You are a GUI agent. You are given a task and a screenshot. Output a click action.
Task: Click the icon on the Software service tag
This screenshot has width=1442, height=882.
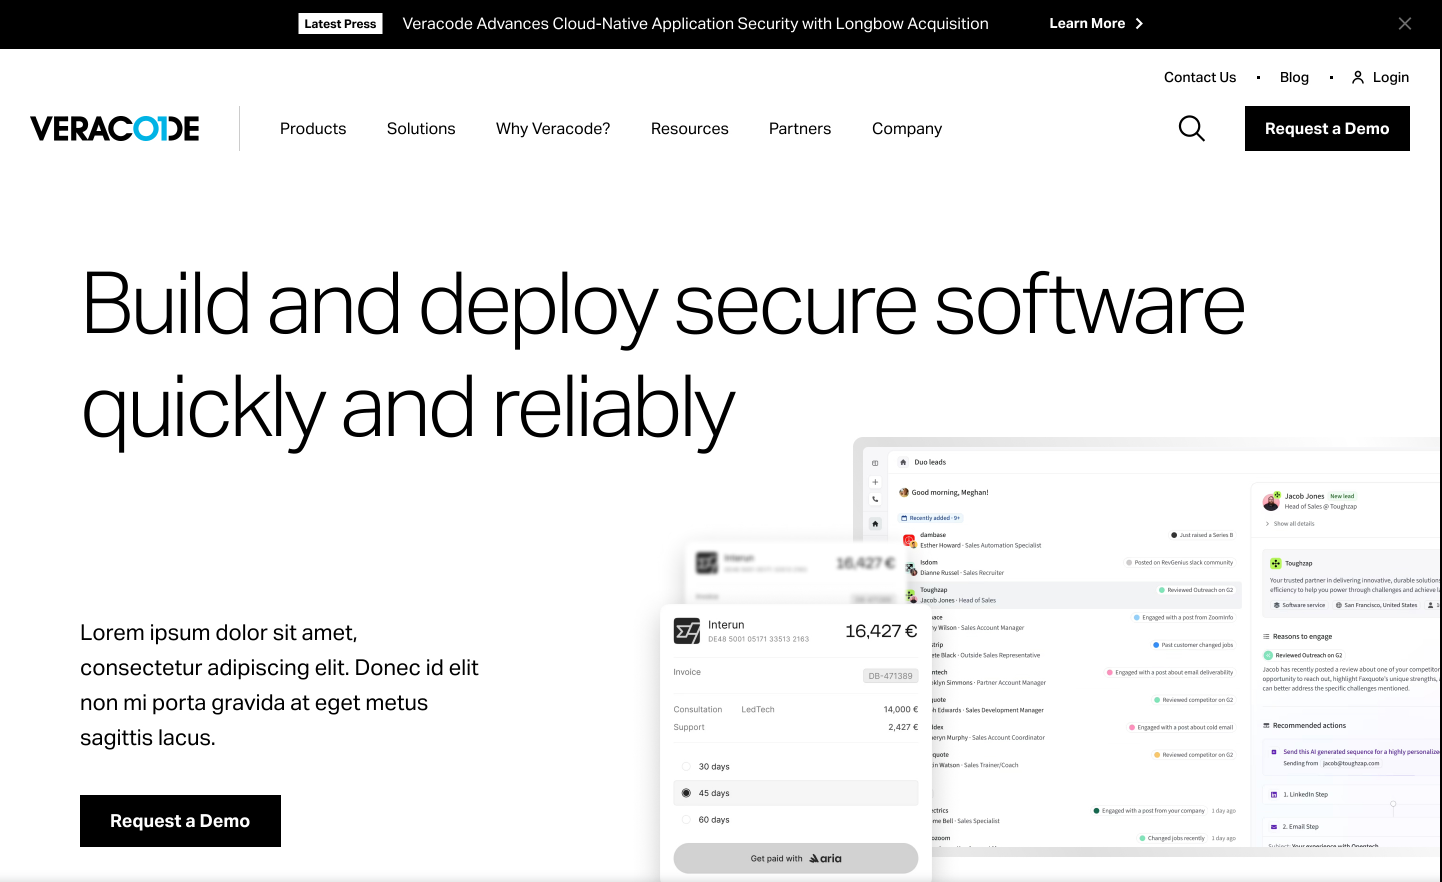(x=1277, y=605)
